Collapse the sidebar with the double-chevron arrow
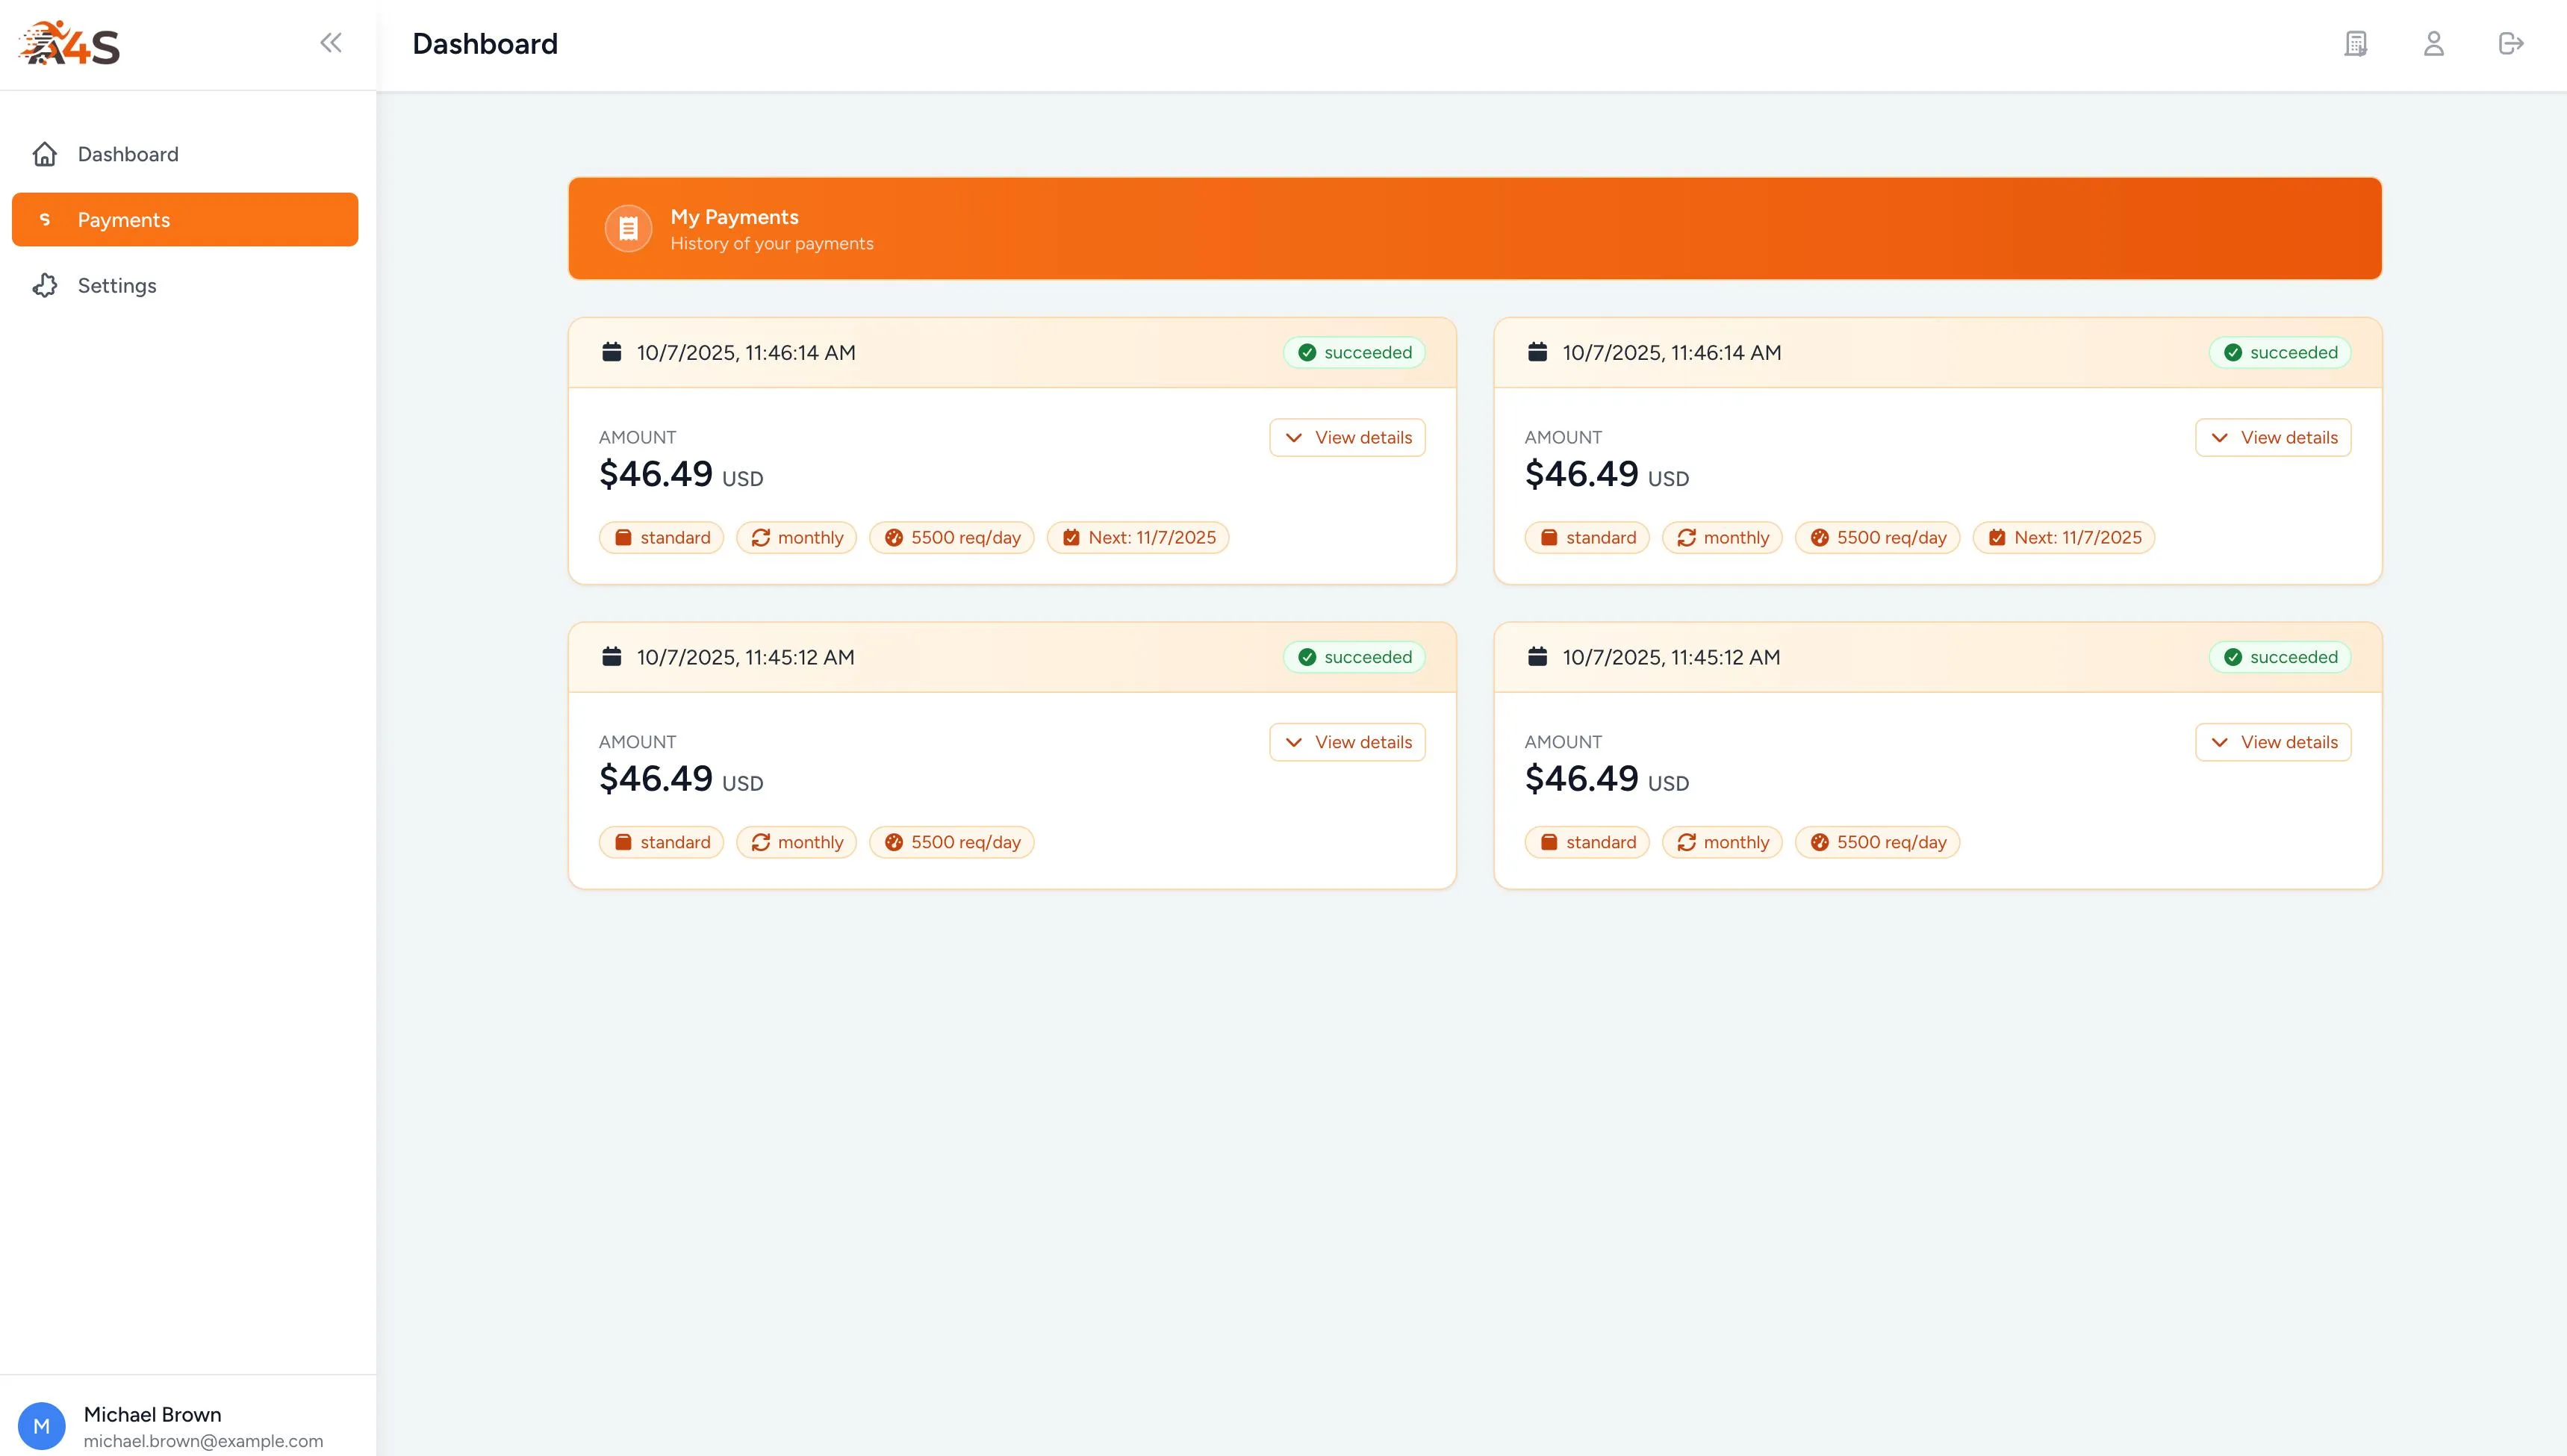 pos(331,42)
